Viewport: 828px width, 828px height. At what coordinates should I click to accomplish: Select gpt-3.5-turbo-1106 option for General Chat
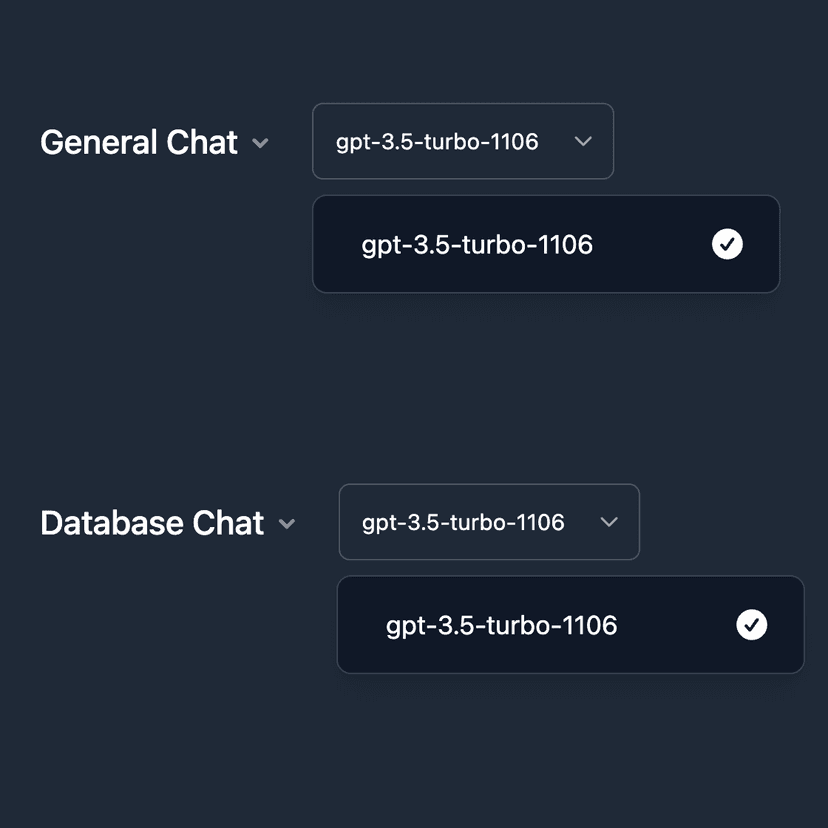coord(477,244)
